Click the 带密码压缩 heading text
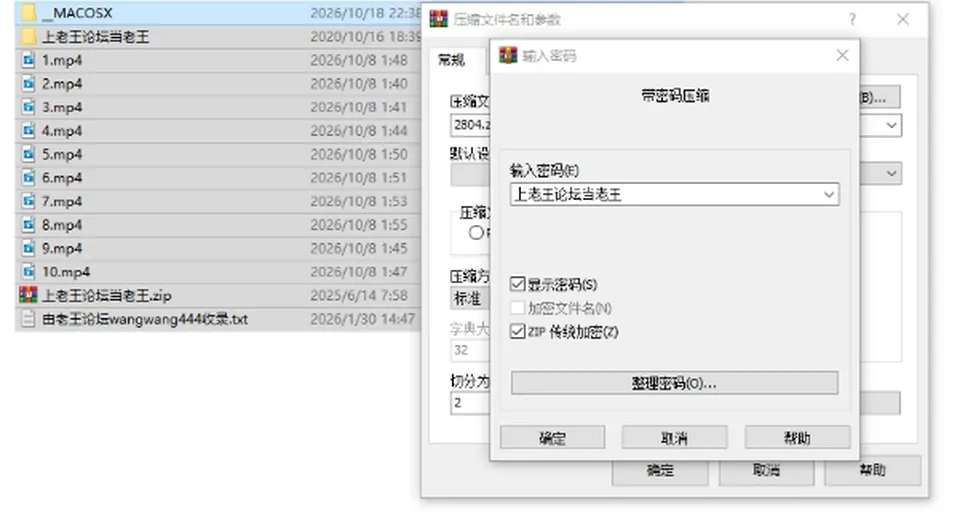The height and width of the screenshot is (521, 960). [675, 96]
